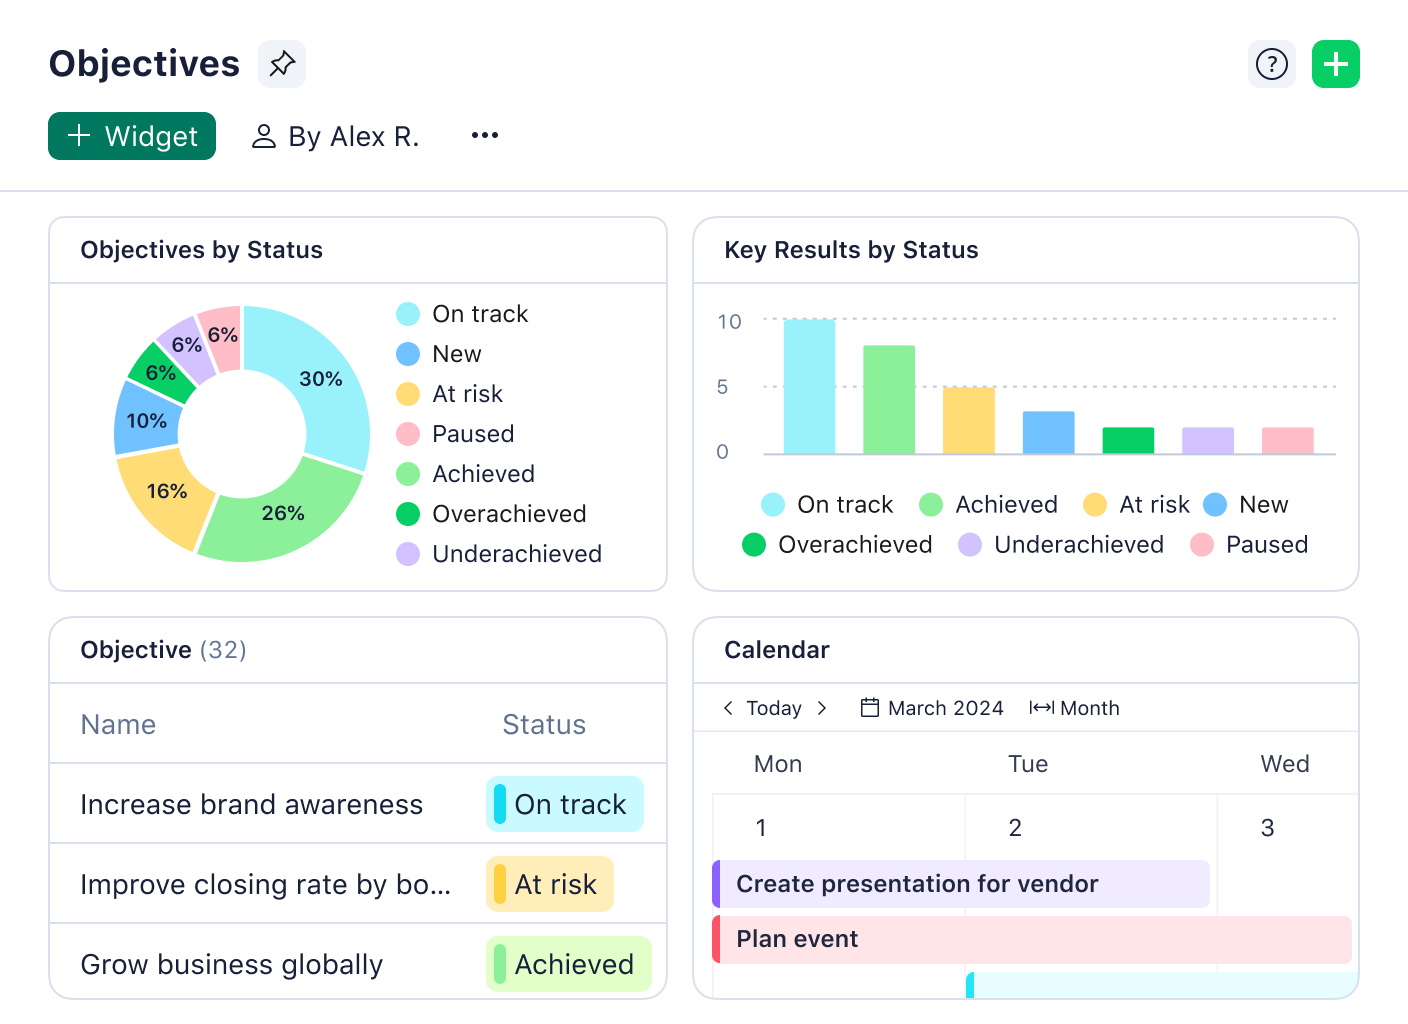Open the help icon in the top corner
1408x1024 pixels.
pyautogui.click(x=1271, y=63)
